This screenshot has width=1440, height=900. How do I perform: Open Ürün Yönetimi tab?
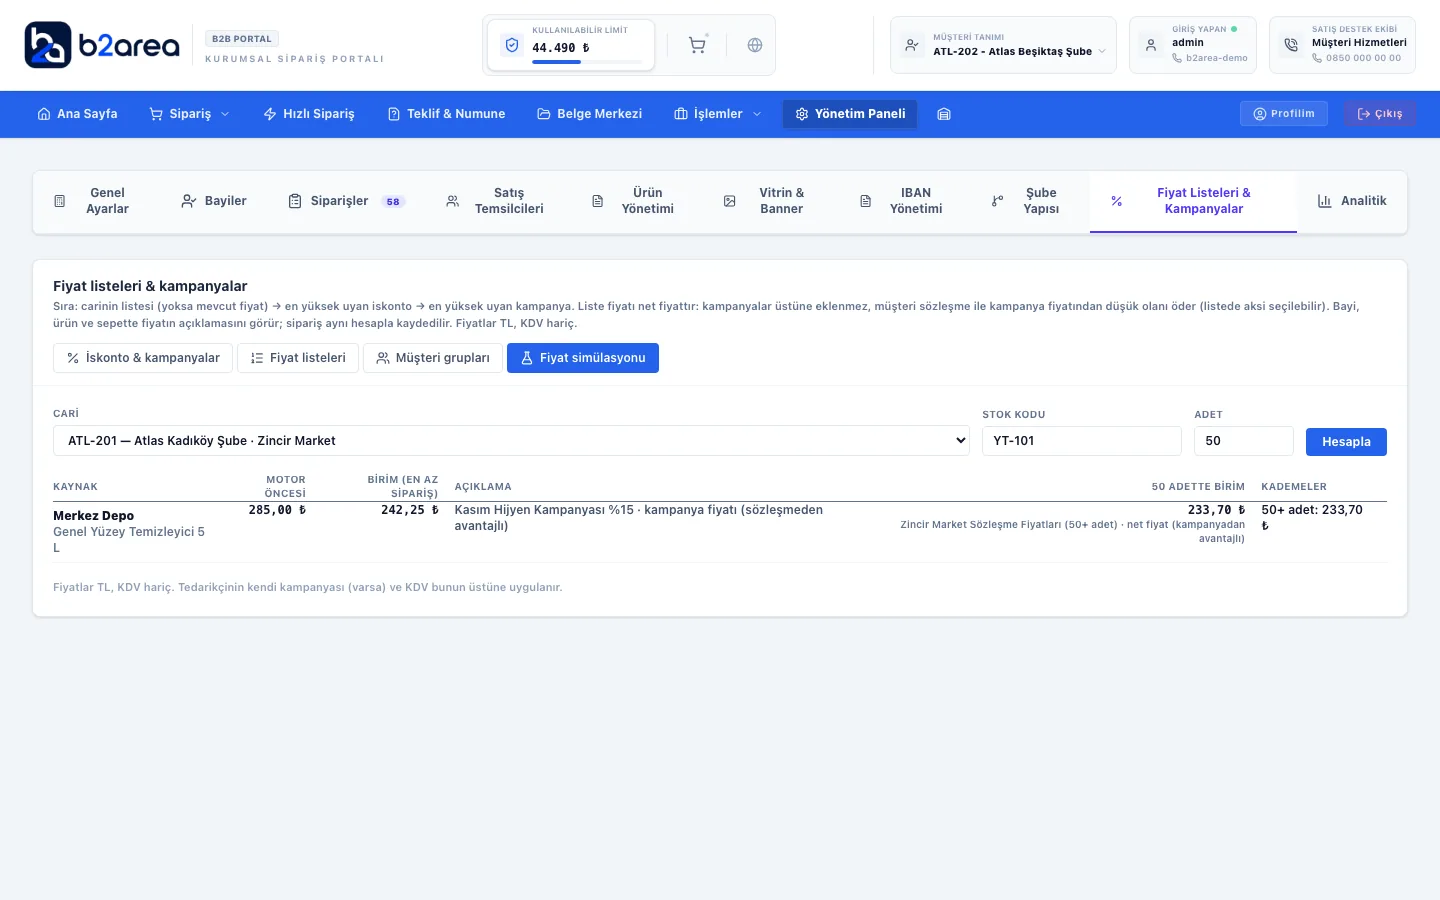tap(633, 201)
